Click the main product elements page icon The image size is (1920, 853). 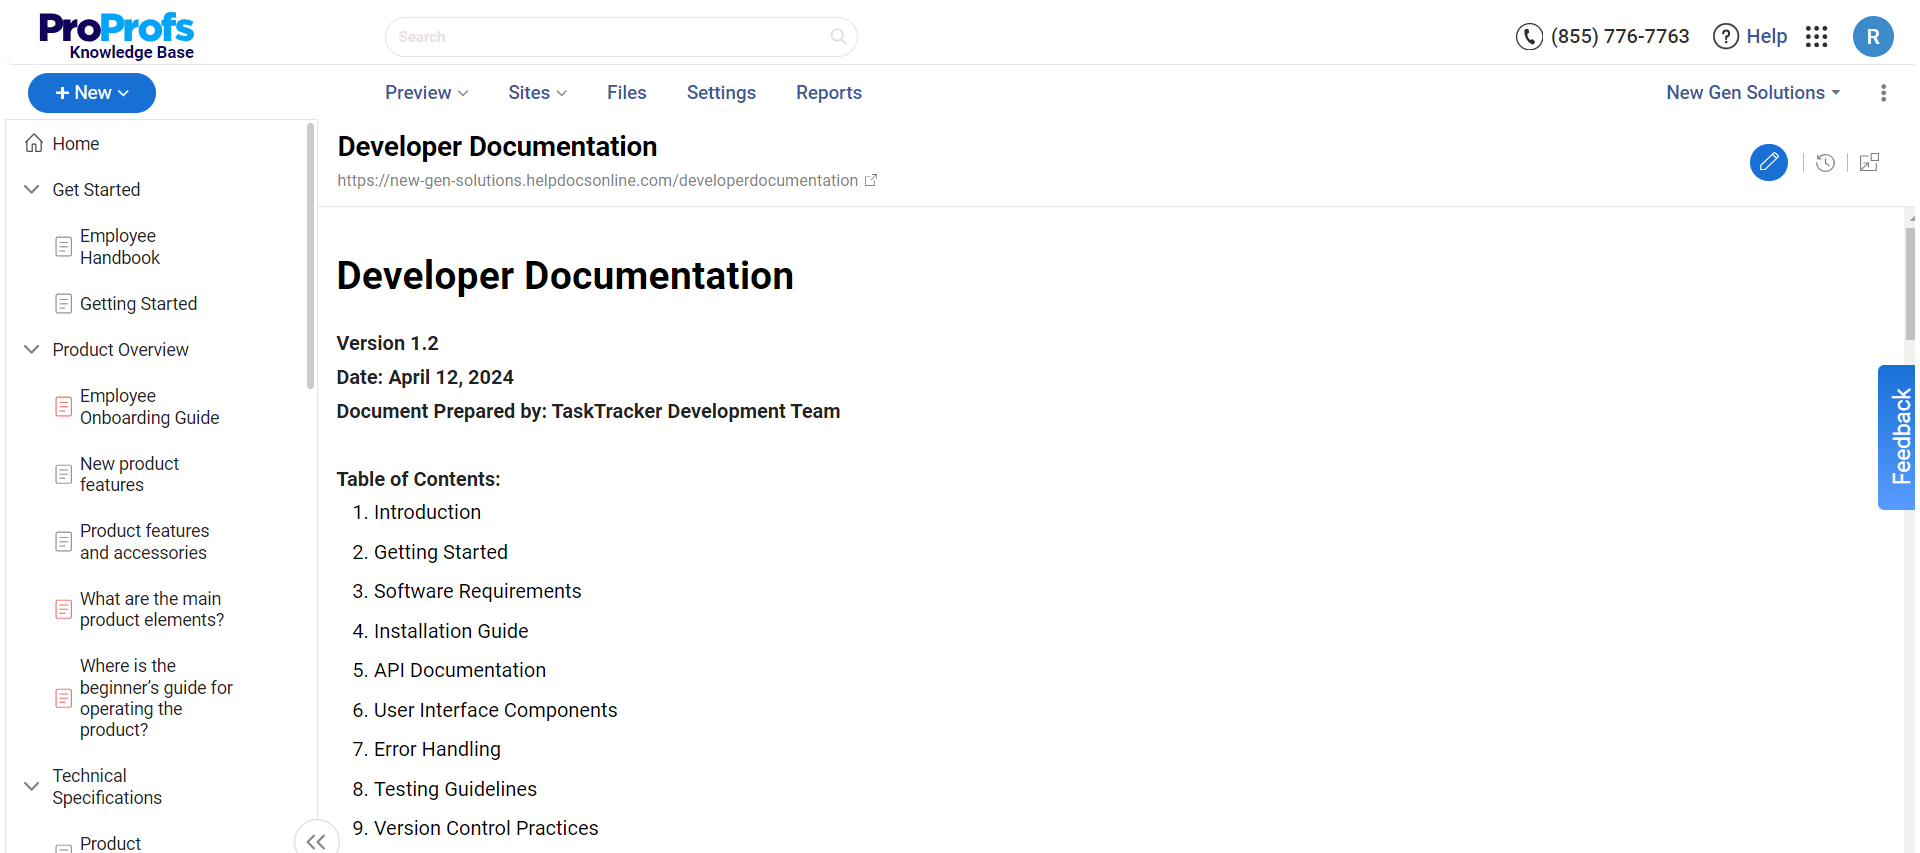pyautogui.click(x=64, y=609)
